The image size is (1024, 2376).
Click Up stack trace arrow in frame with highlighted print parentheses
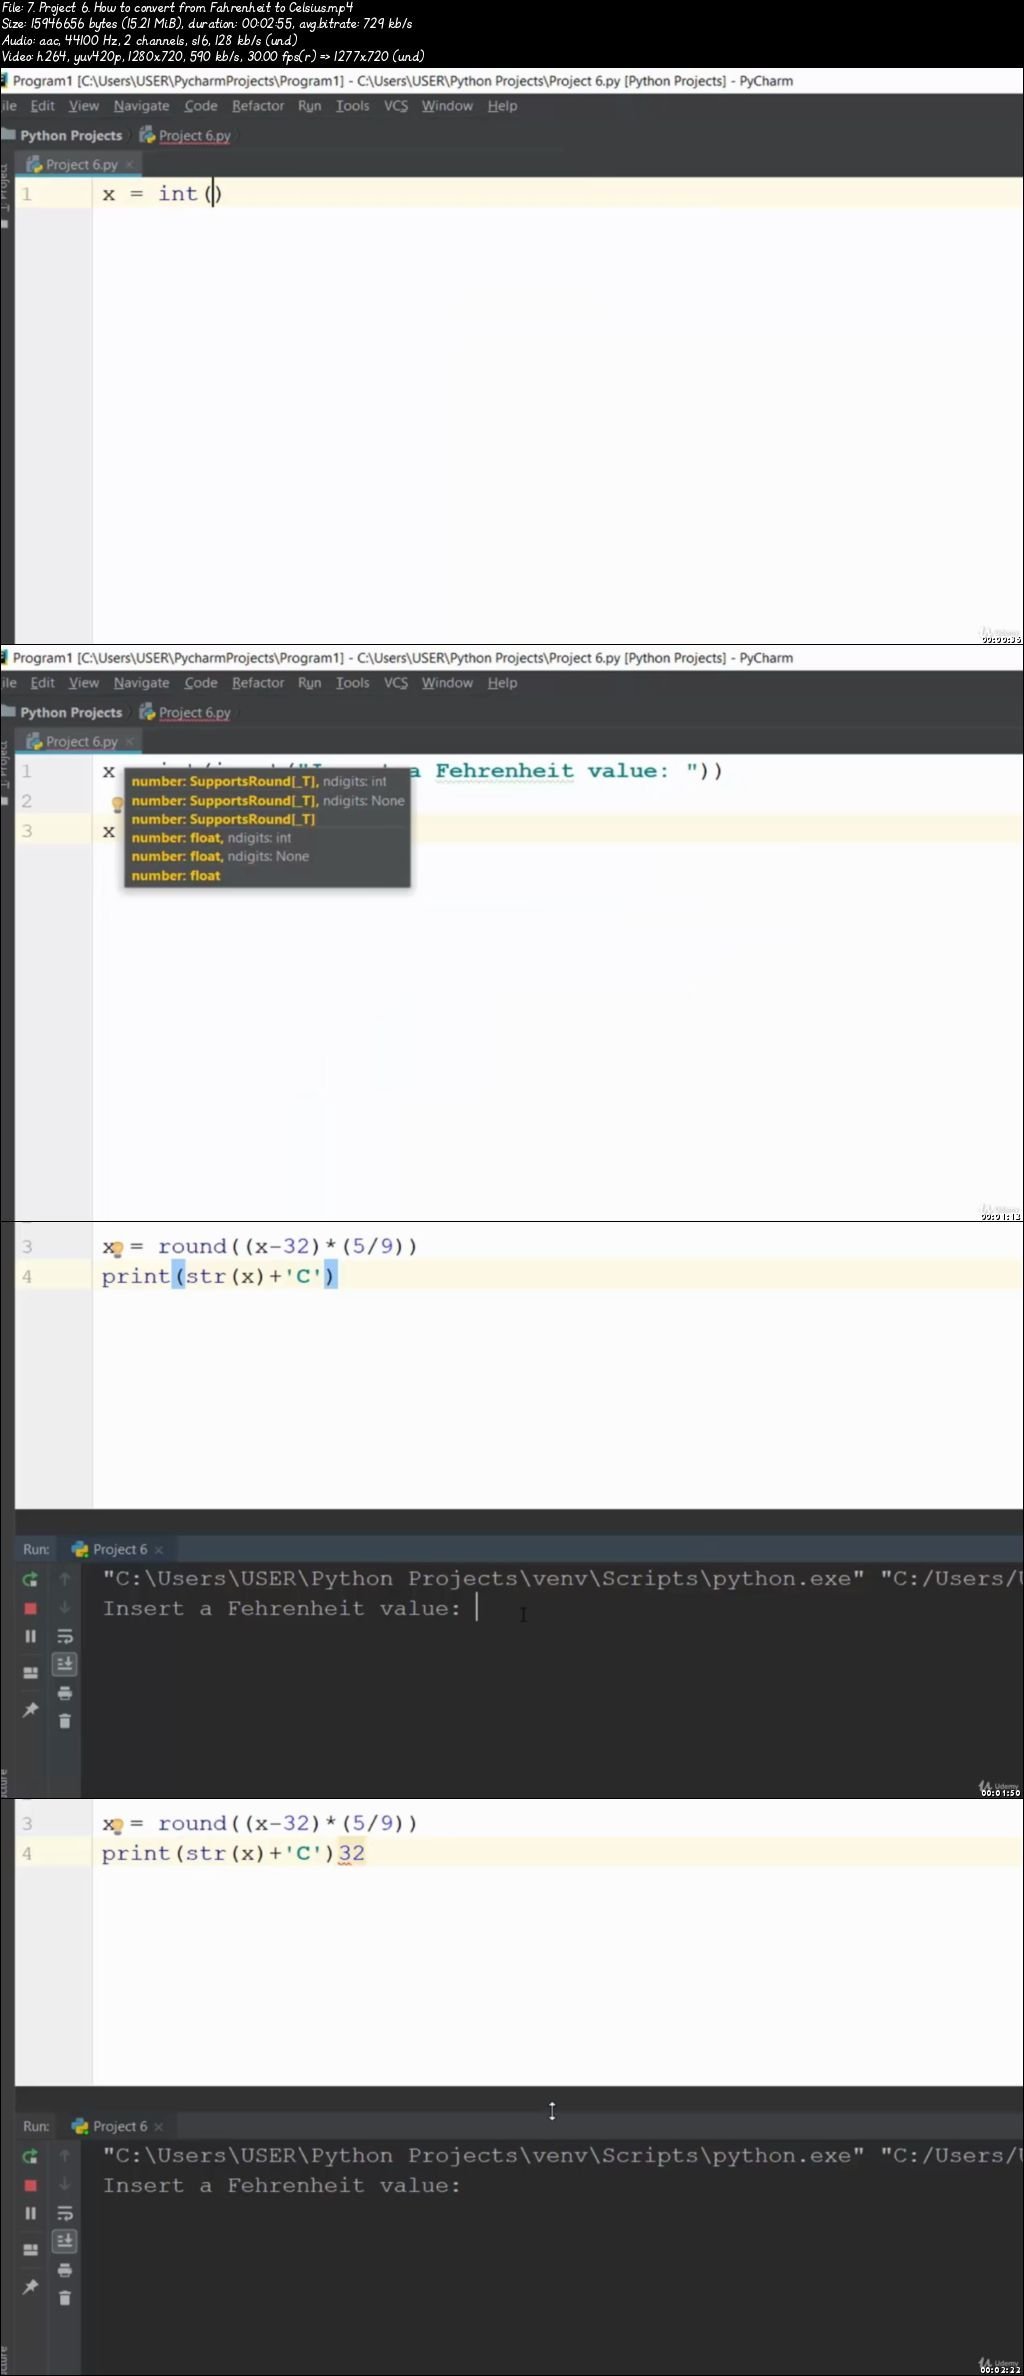click(x=65, y=1578)
